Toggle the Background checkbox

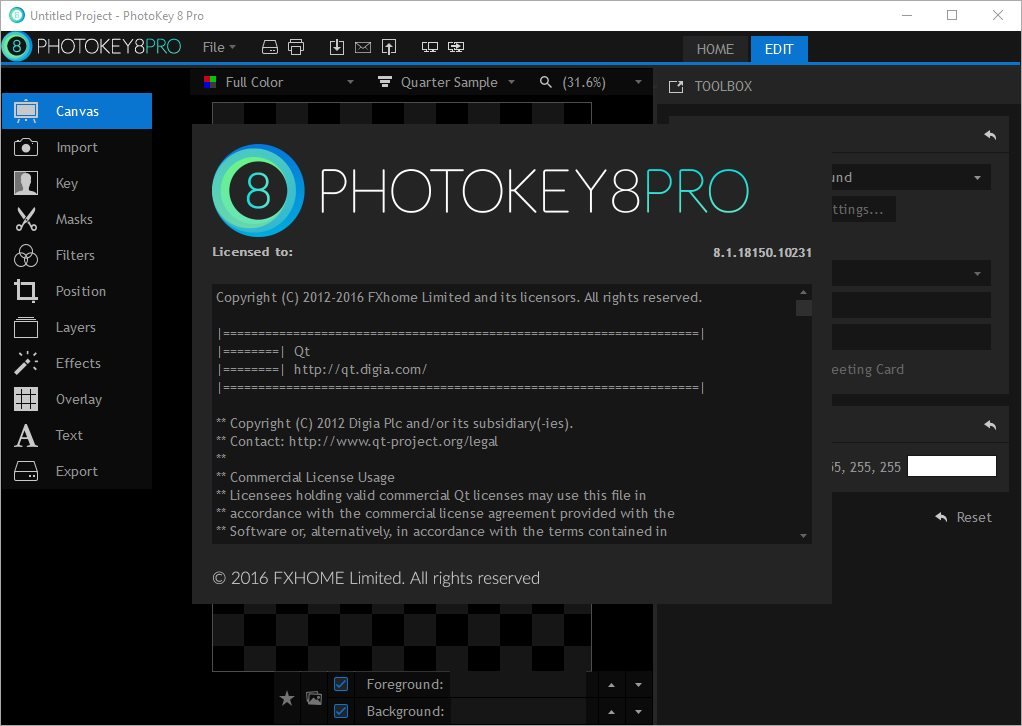point(341,710)
